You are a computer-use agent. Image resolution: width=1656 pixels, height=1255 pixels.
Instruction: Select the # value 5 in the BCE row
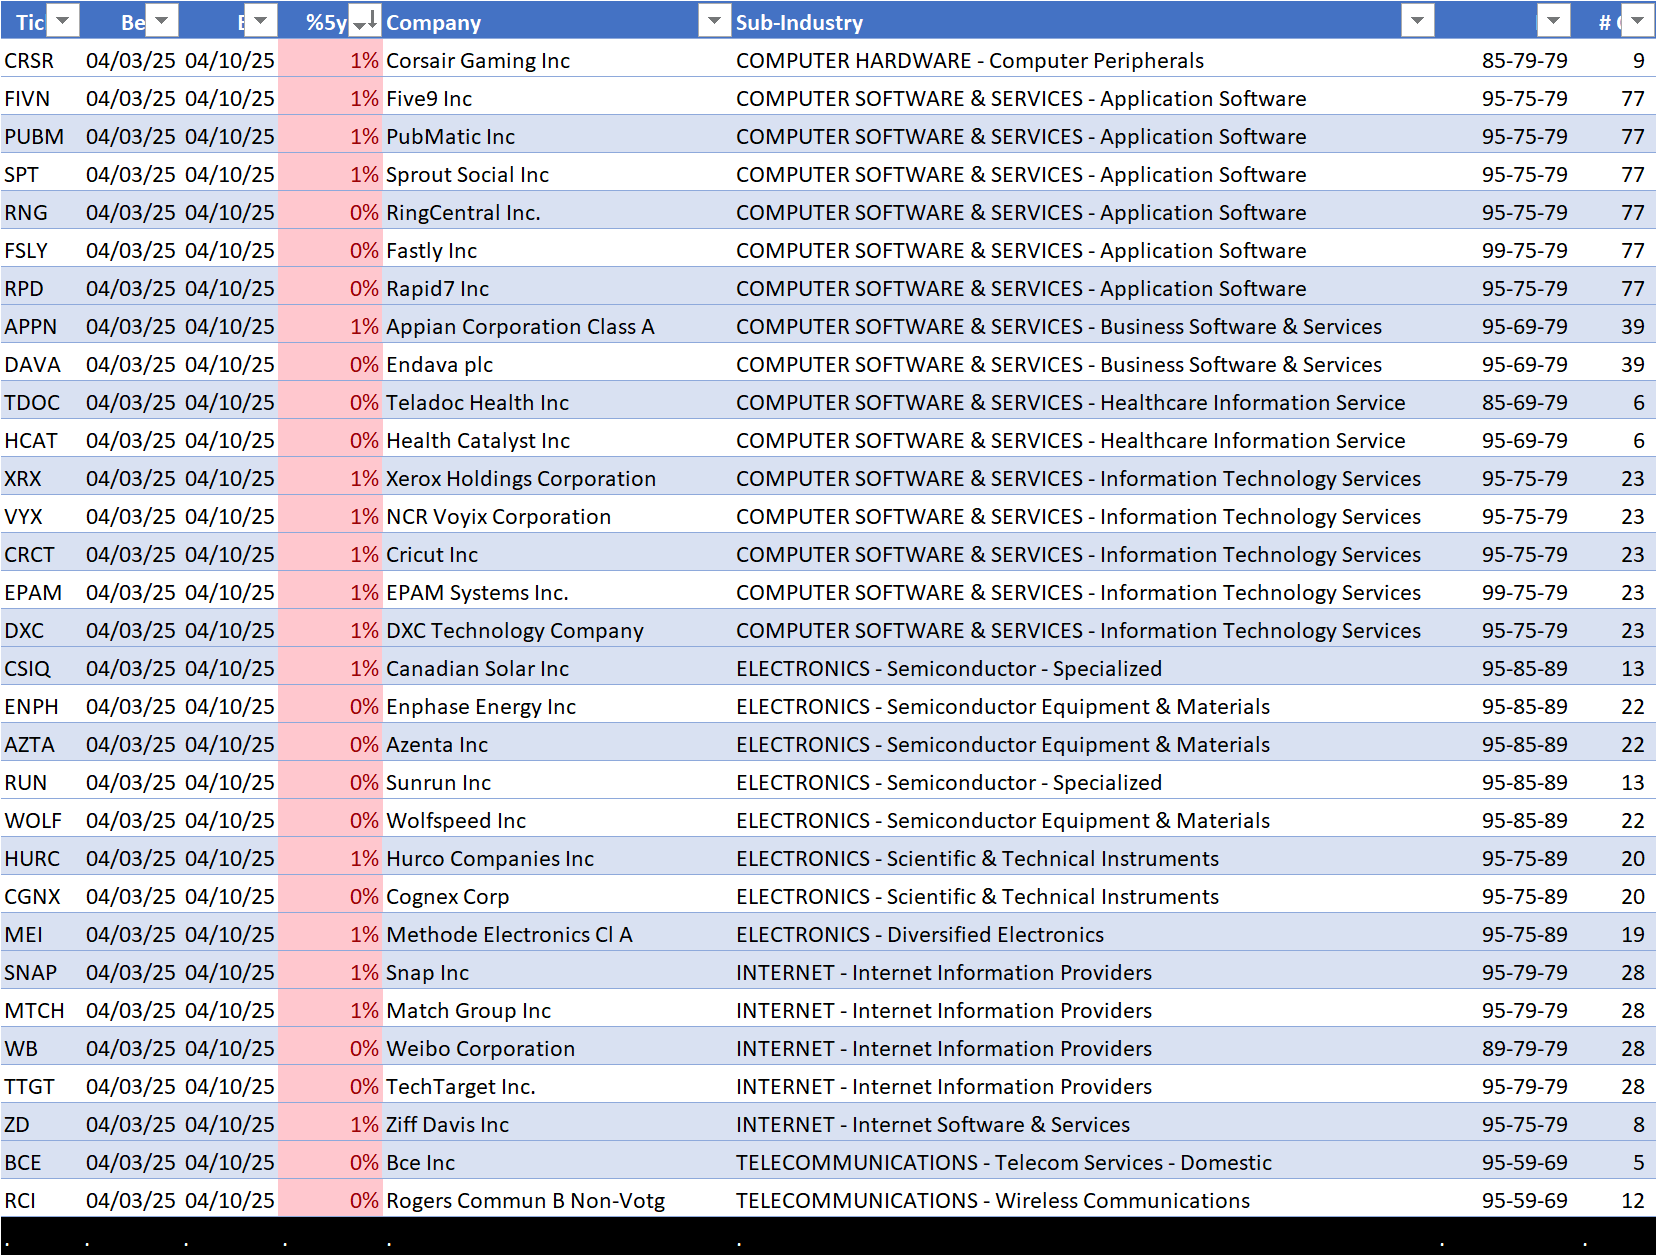point(1638,1163)
